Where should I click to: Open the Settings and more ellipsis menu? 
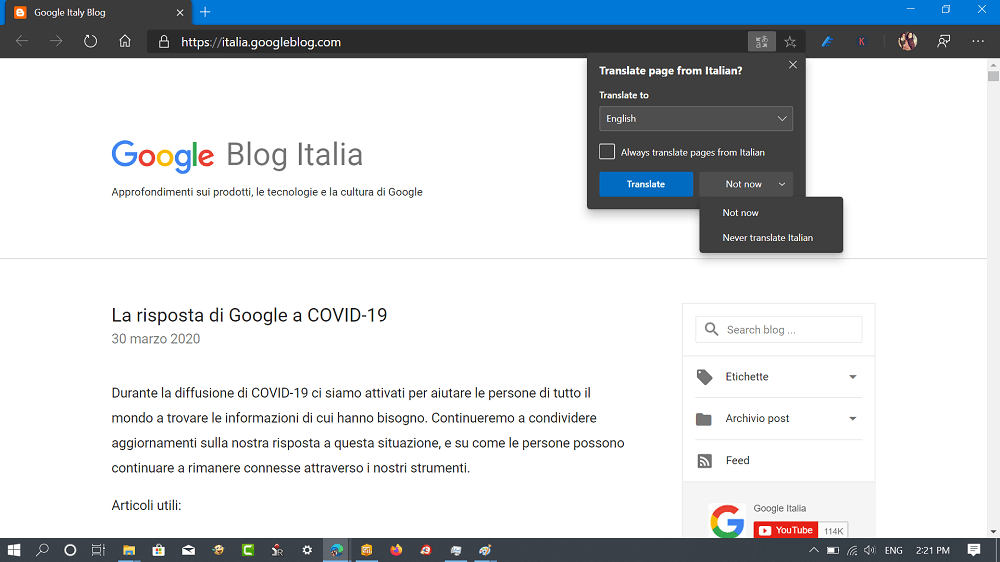tap(978, 41)
